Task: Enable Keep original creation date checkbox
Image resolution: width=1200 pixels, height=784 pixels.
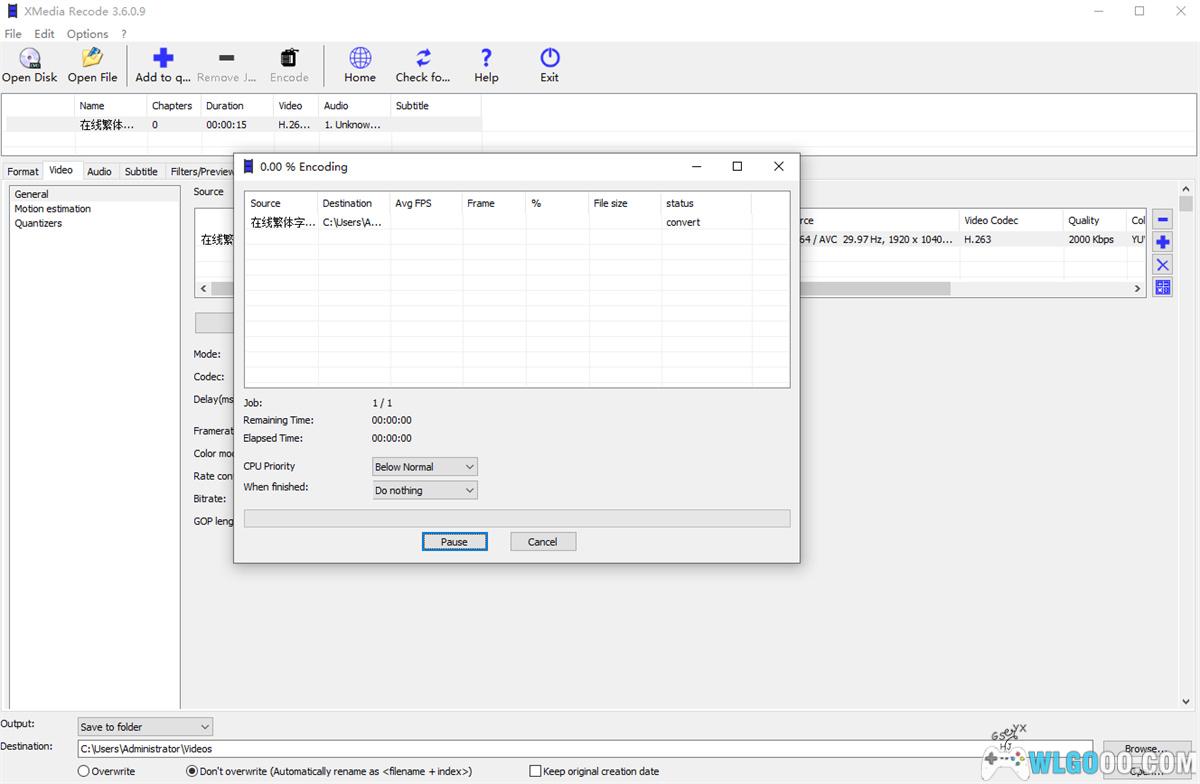Action: pos(535,771)
